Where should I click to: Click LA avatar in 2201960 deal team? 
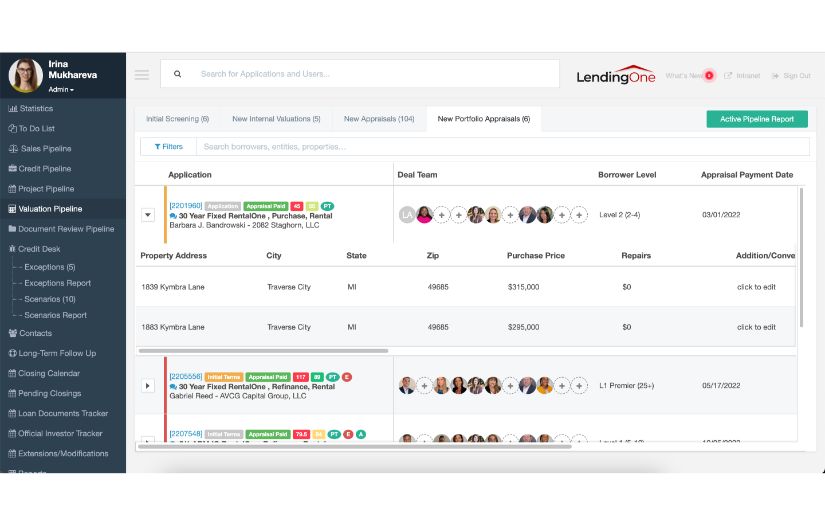tap(407, 215)
